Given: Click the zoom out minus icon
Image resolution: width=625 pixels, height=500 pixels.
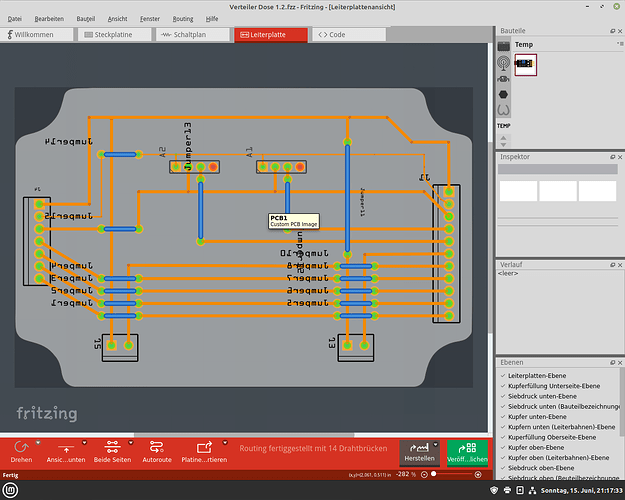Looking at the screenshot, I should pos(425,474).
